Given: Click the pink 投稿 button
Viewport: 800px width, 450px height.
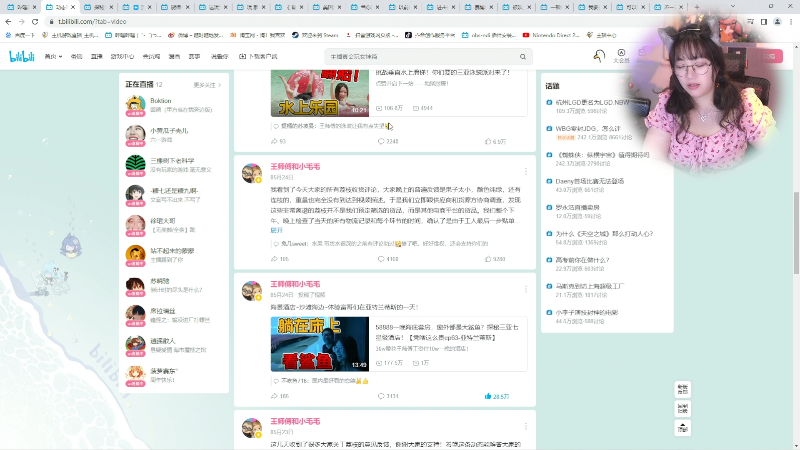Looking at the screenshot, I should (769, 56).
